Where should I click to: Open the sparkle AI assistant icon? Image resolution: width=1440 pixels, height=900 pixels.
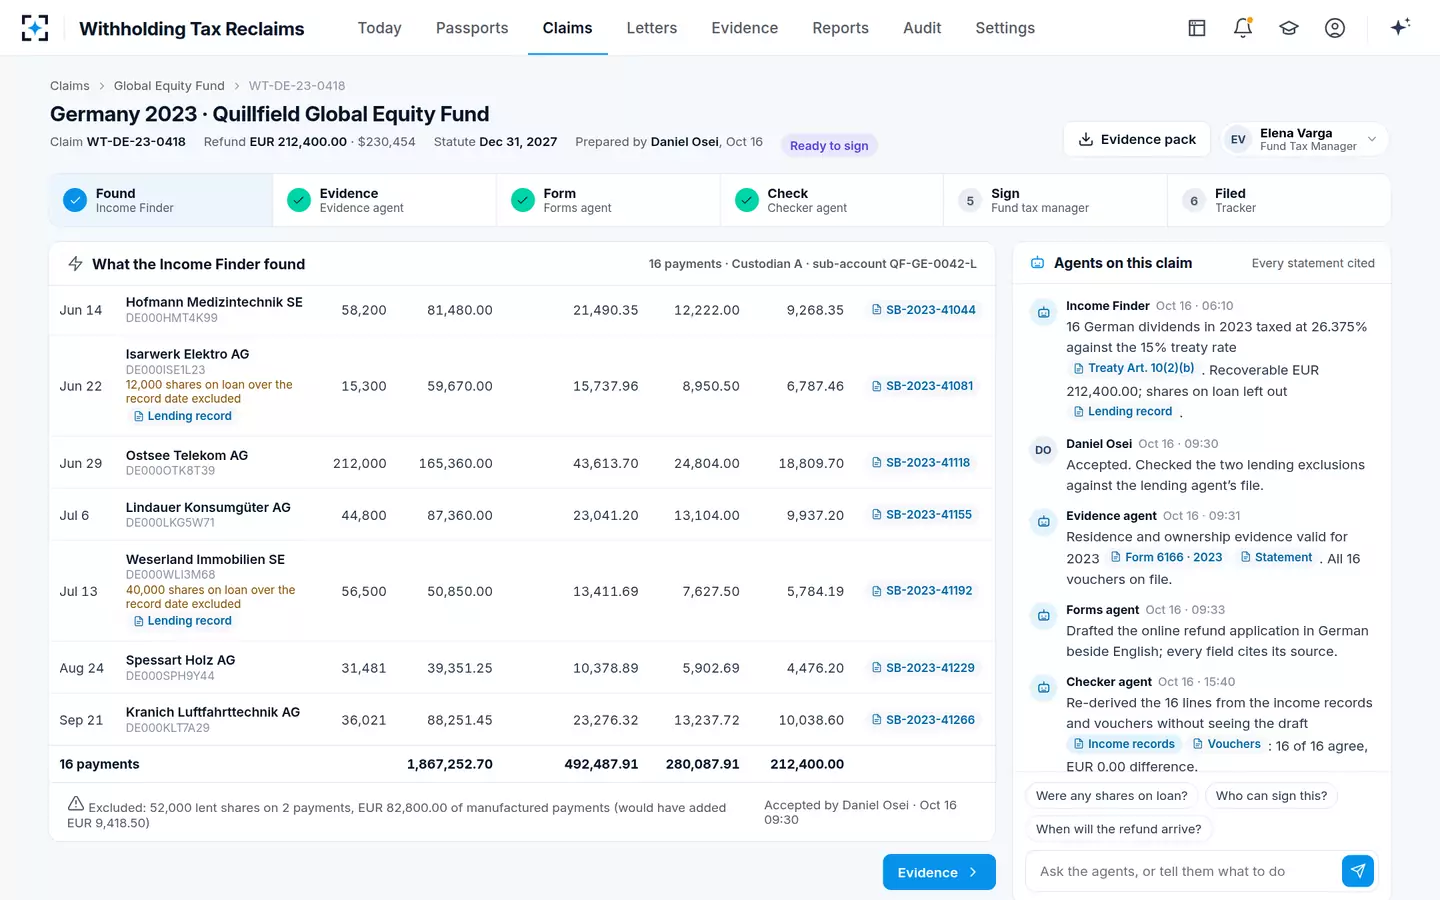pyautogui.click(x=1400, y=27)
